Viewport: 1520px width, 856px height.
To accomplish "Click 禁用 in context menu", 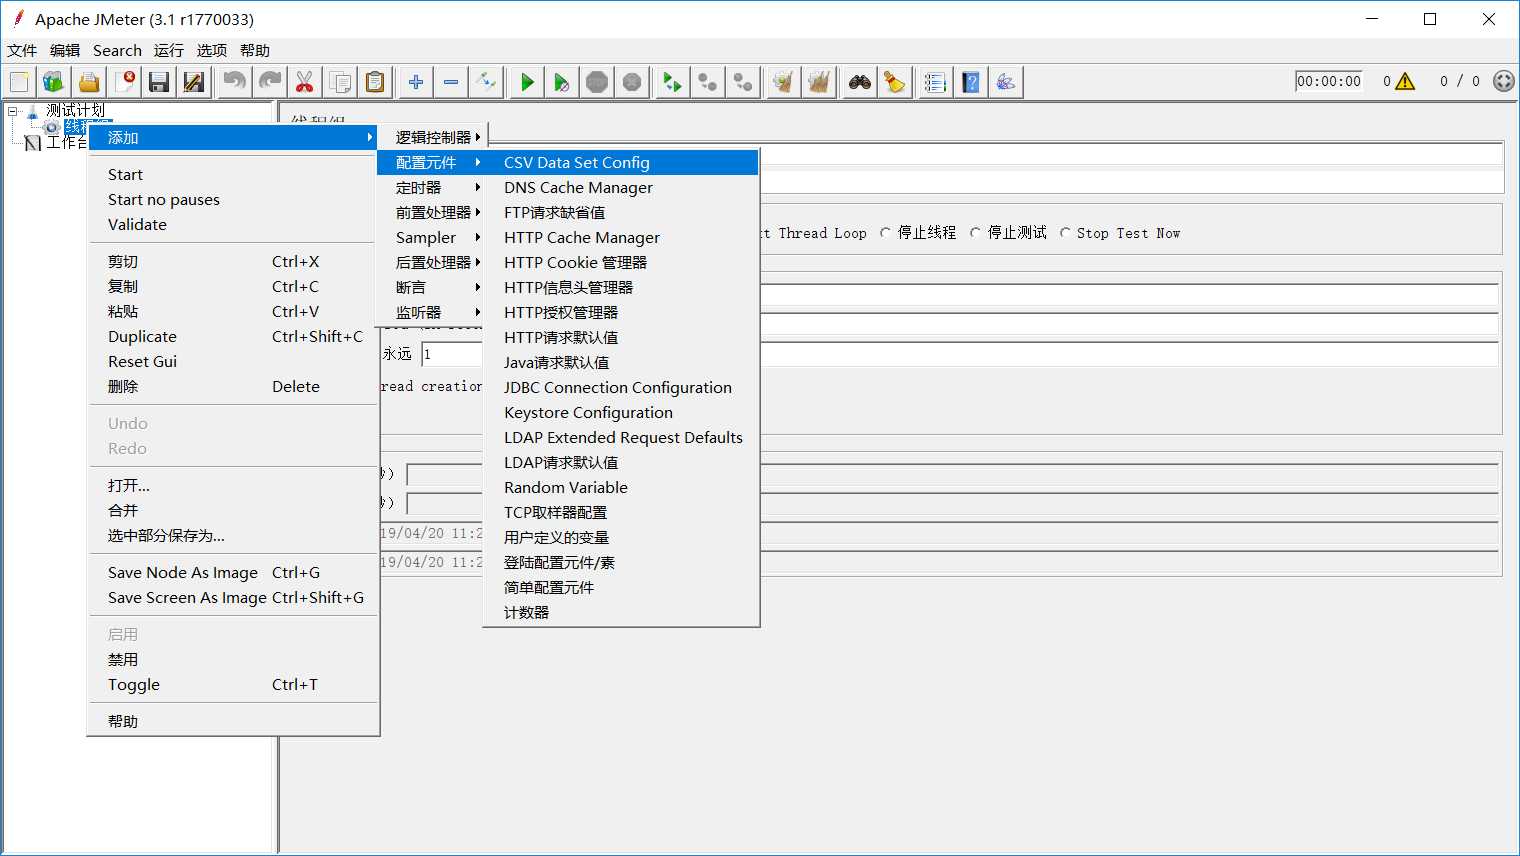I will pyautogui.click(x=233, y=659).
